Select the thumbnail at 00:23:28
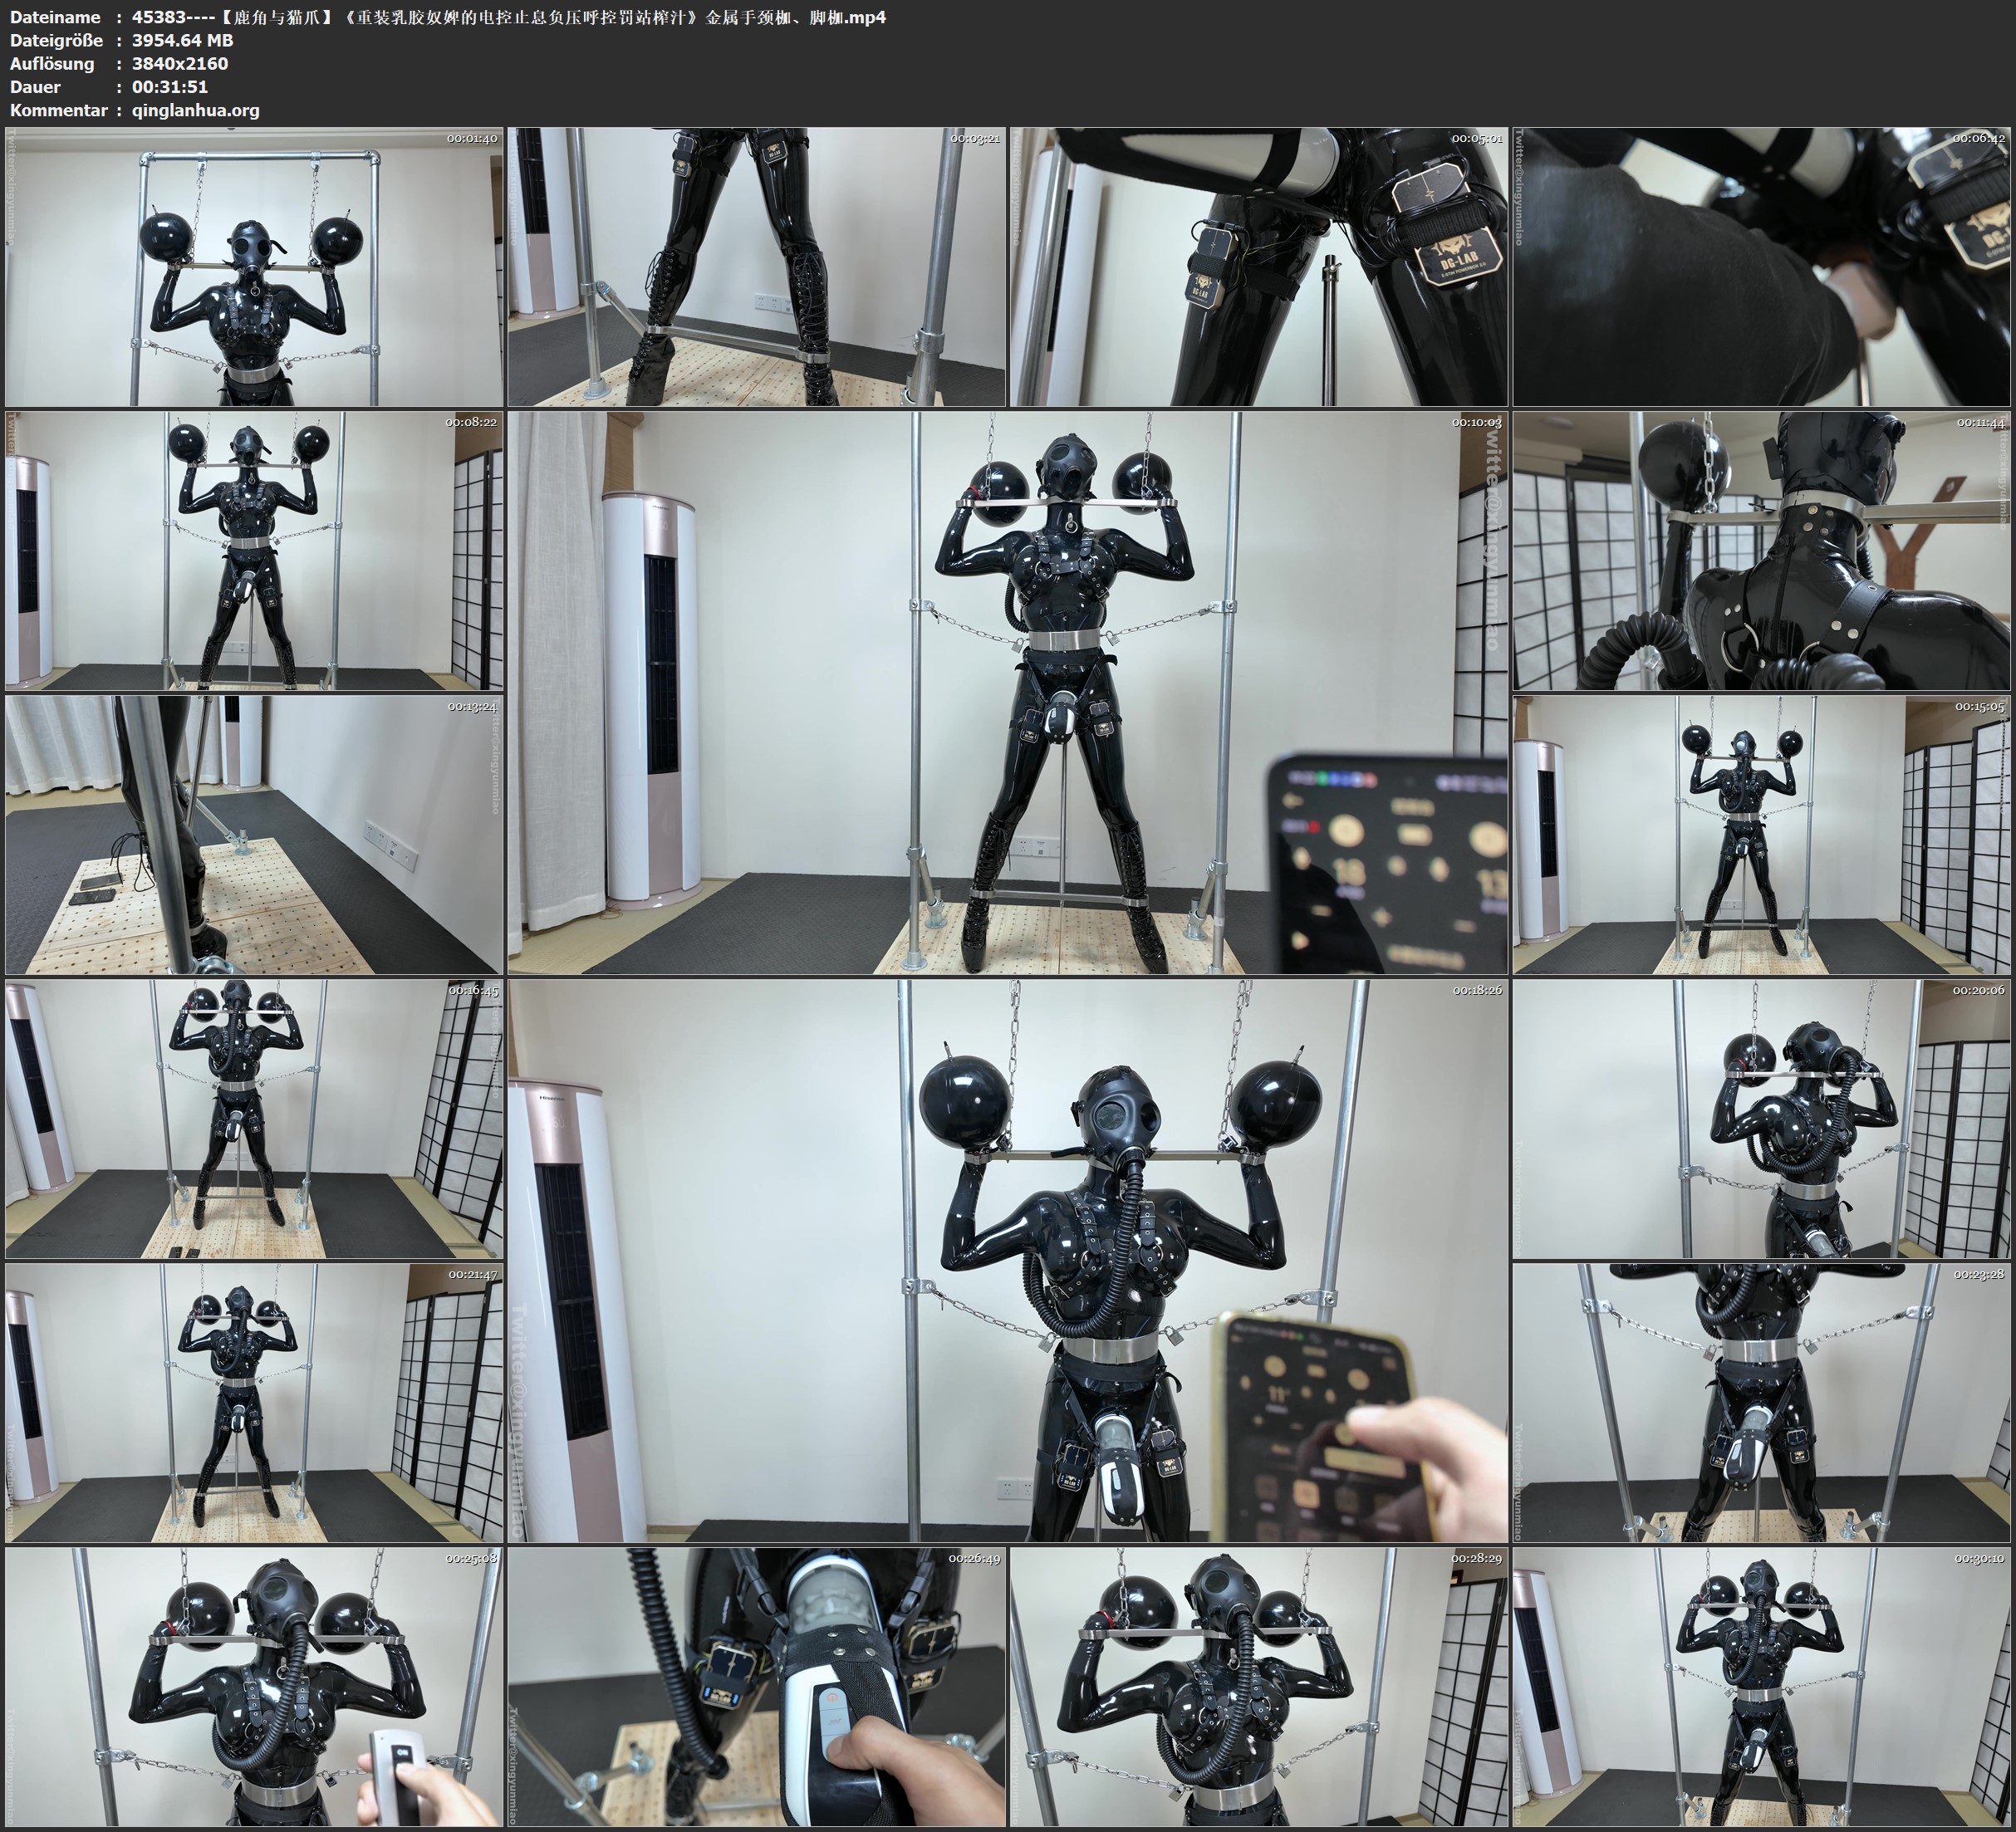The height and width of the screenshot is (1832, 2016). tap(1762, 1402)
